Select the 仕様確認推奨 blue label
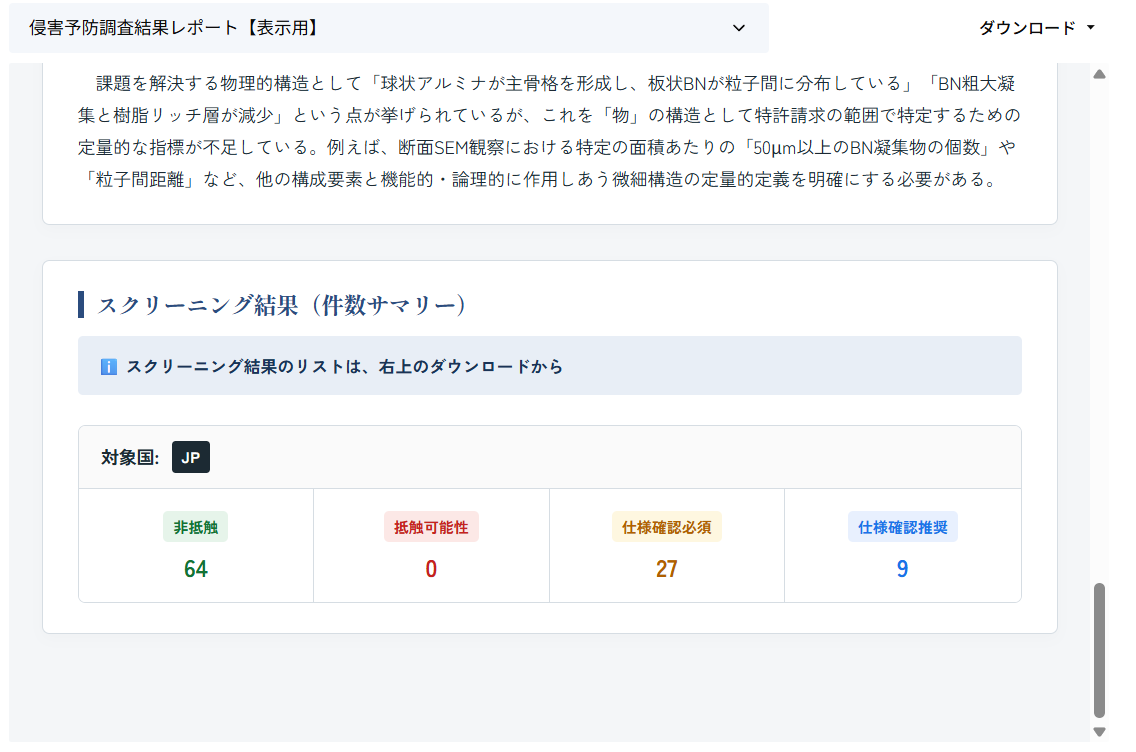 903,527
